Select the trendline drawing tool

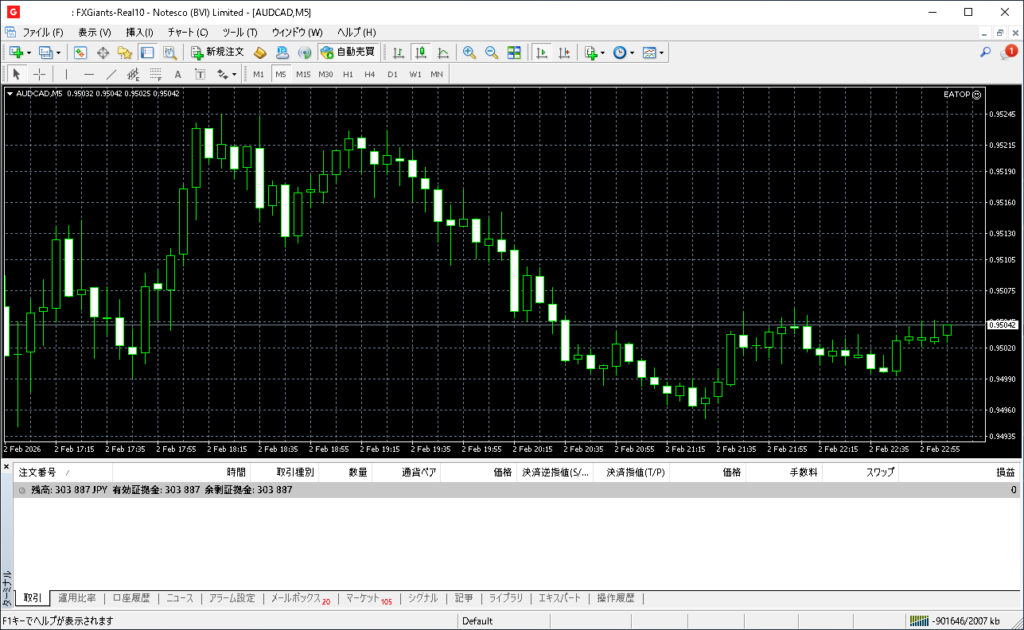pyautogui.click(x=111, y=74)
